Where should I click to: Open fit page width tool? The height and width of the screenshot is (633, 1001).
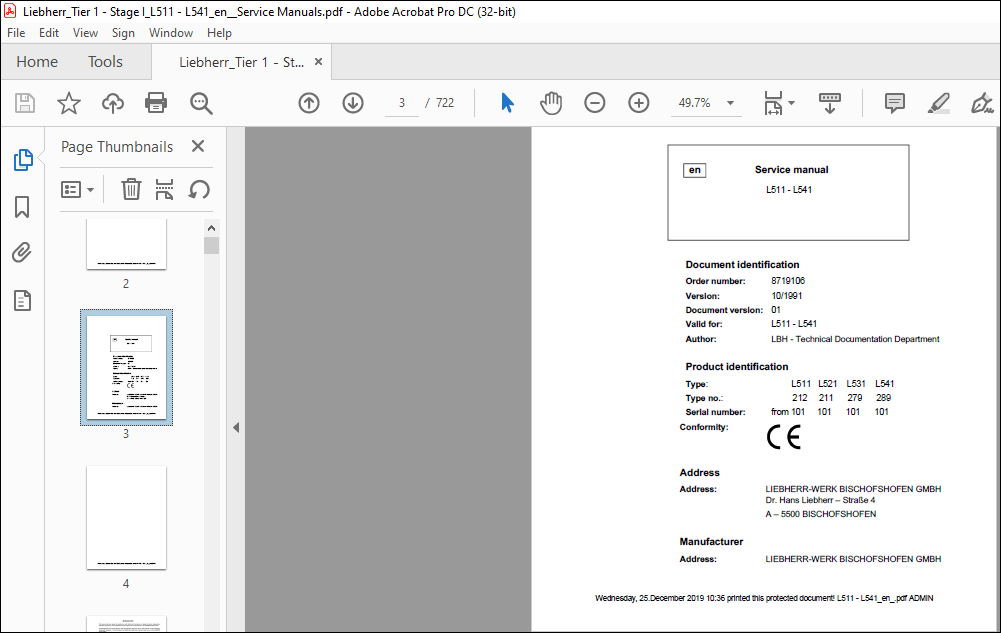(773, 103)
